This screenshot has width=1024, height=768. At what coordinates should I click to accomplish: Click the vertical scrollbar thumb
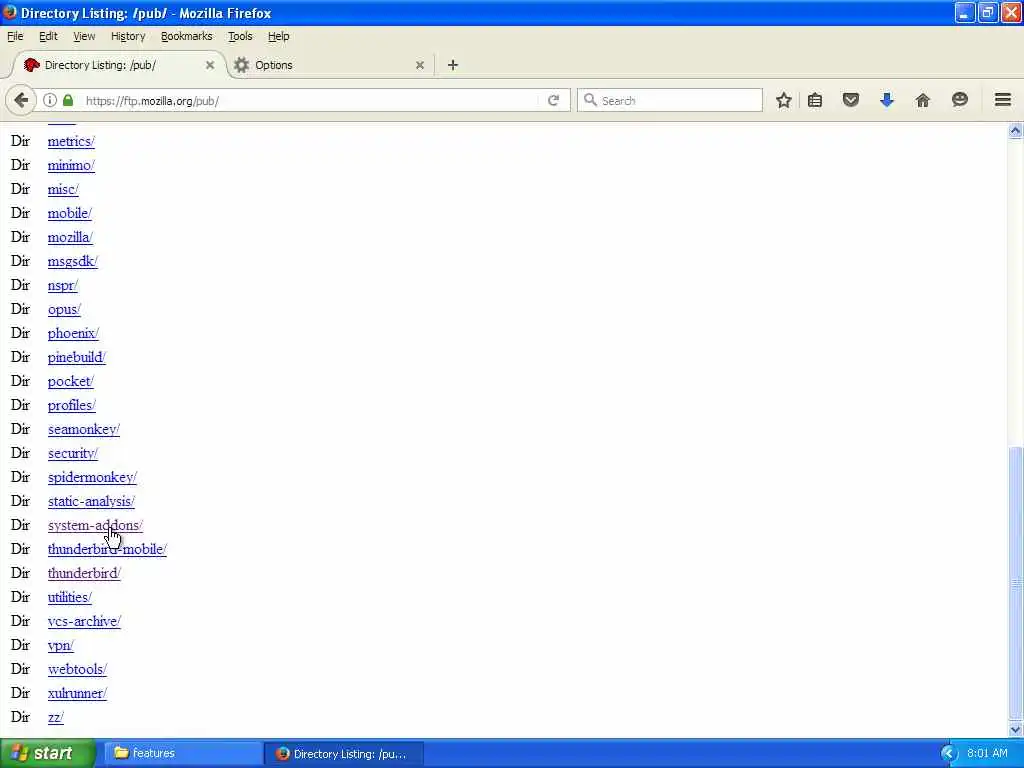pyautogui.click(x=1016, y=583)
